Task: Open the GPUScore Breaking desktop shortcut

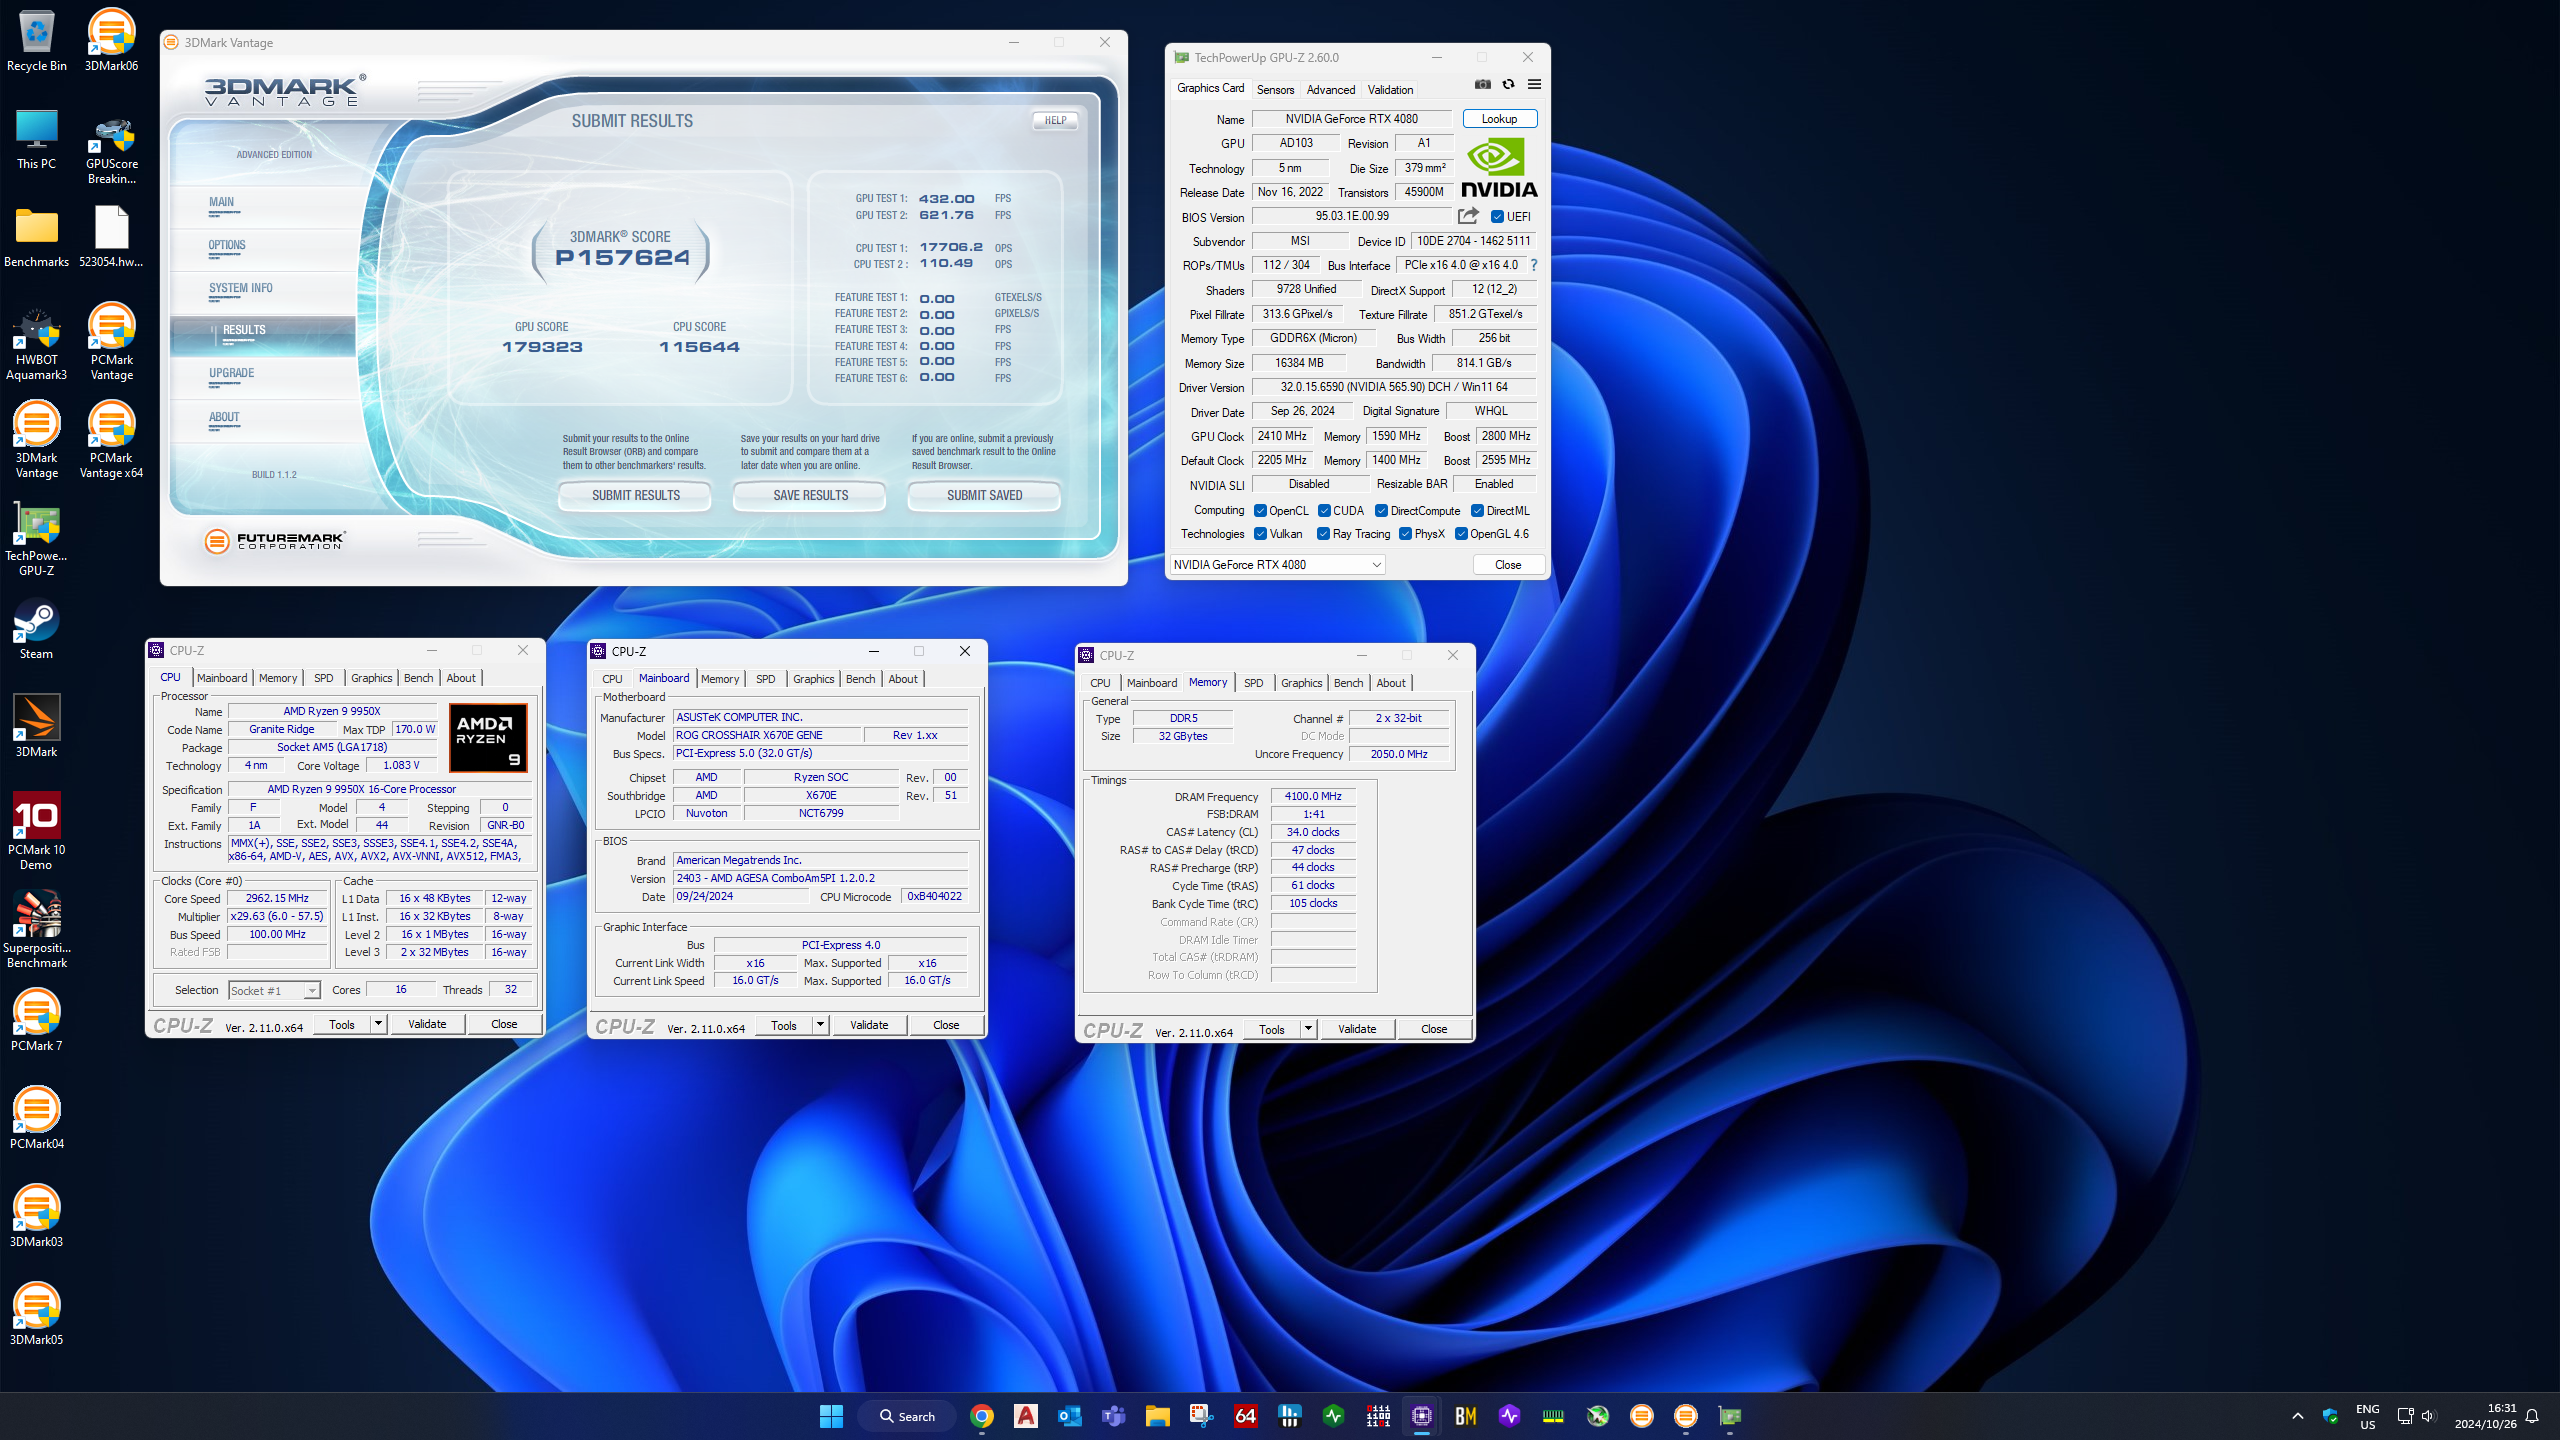Action: pos(111,150)
